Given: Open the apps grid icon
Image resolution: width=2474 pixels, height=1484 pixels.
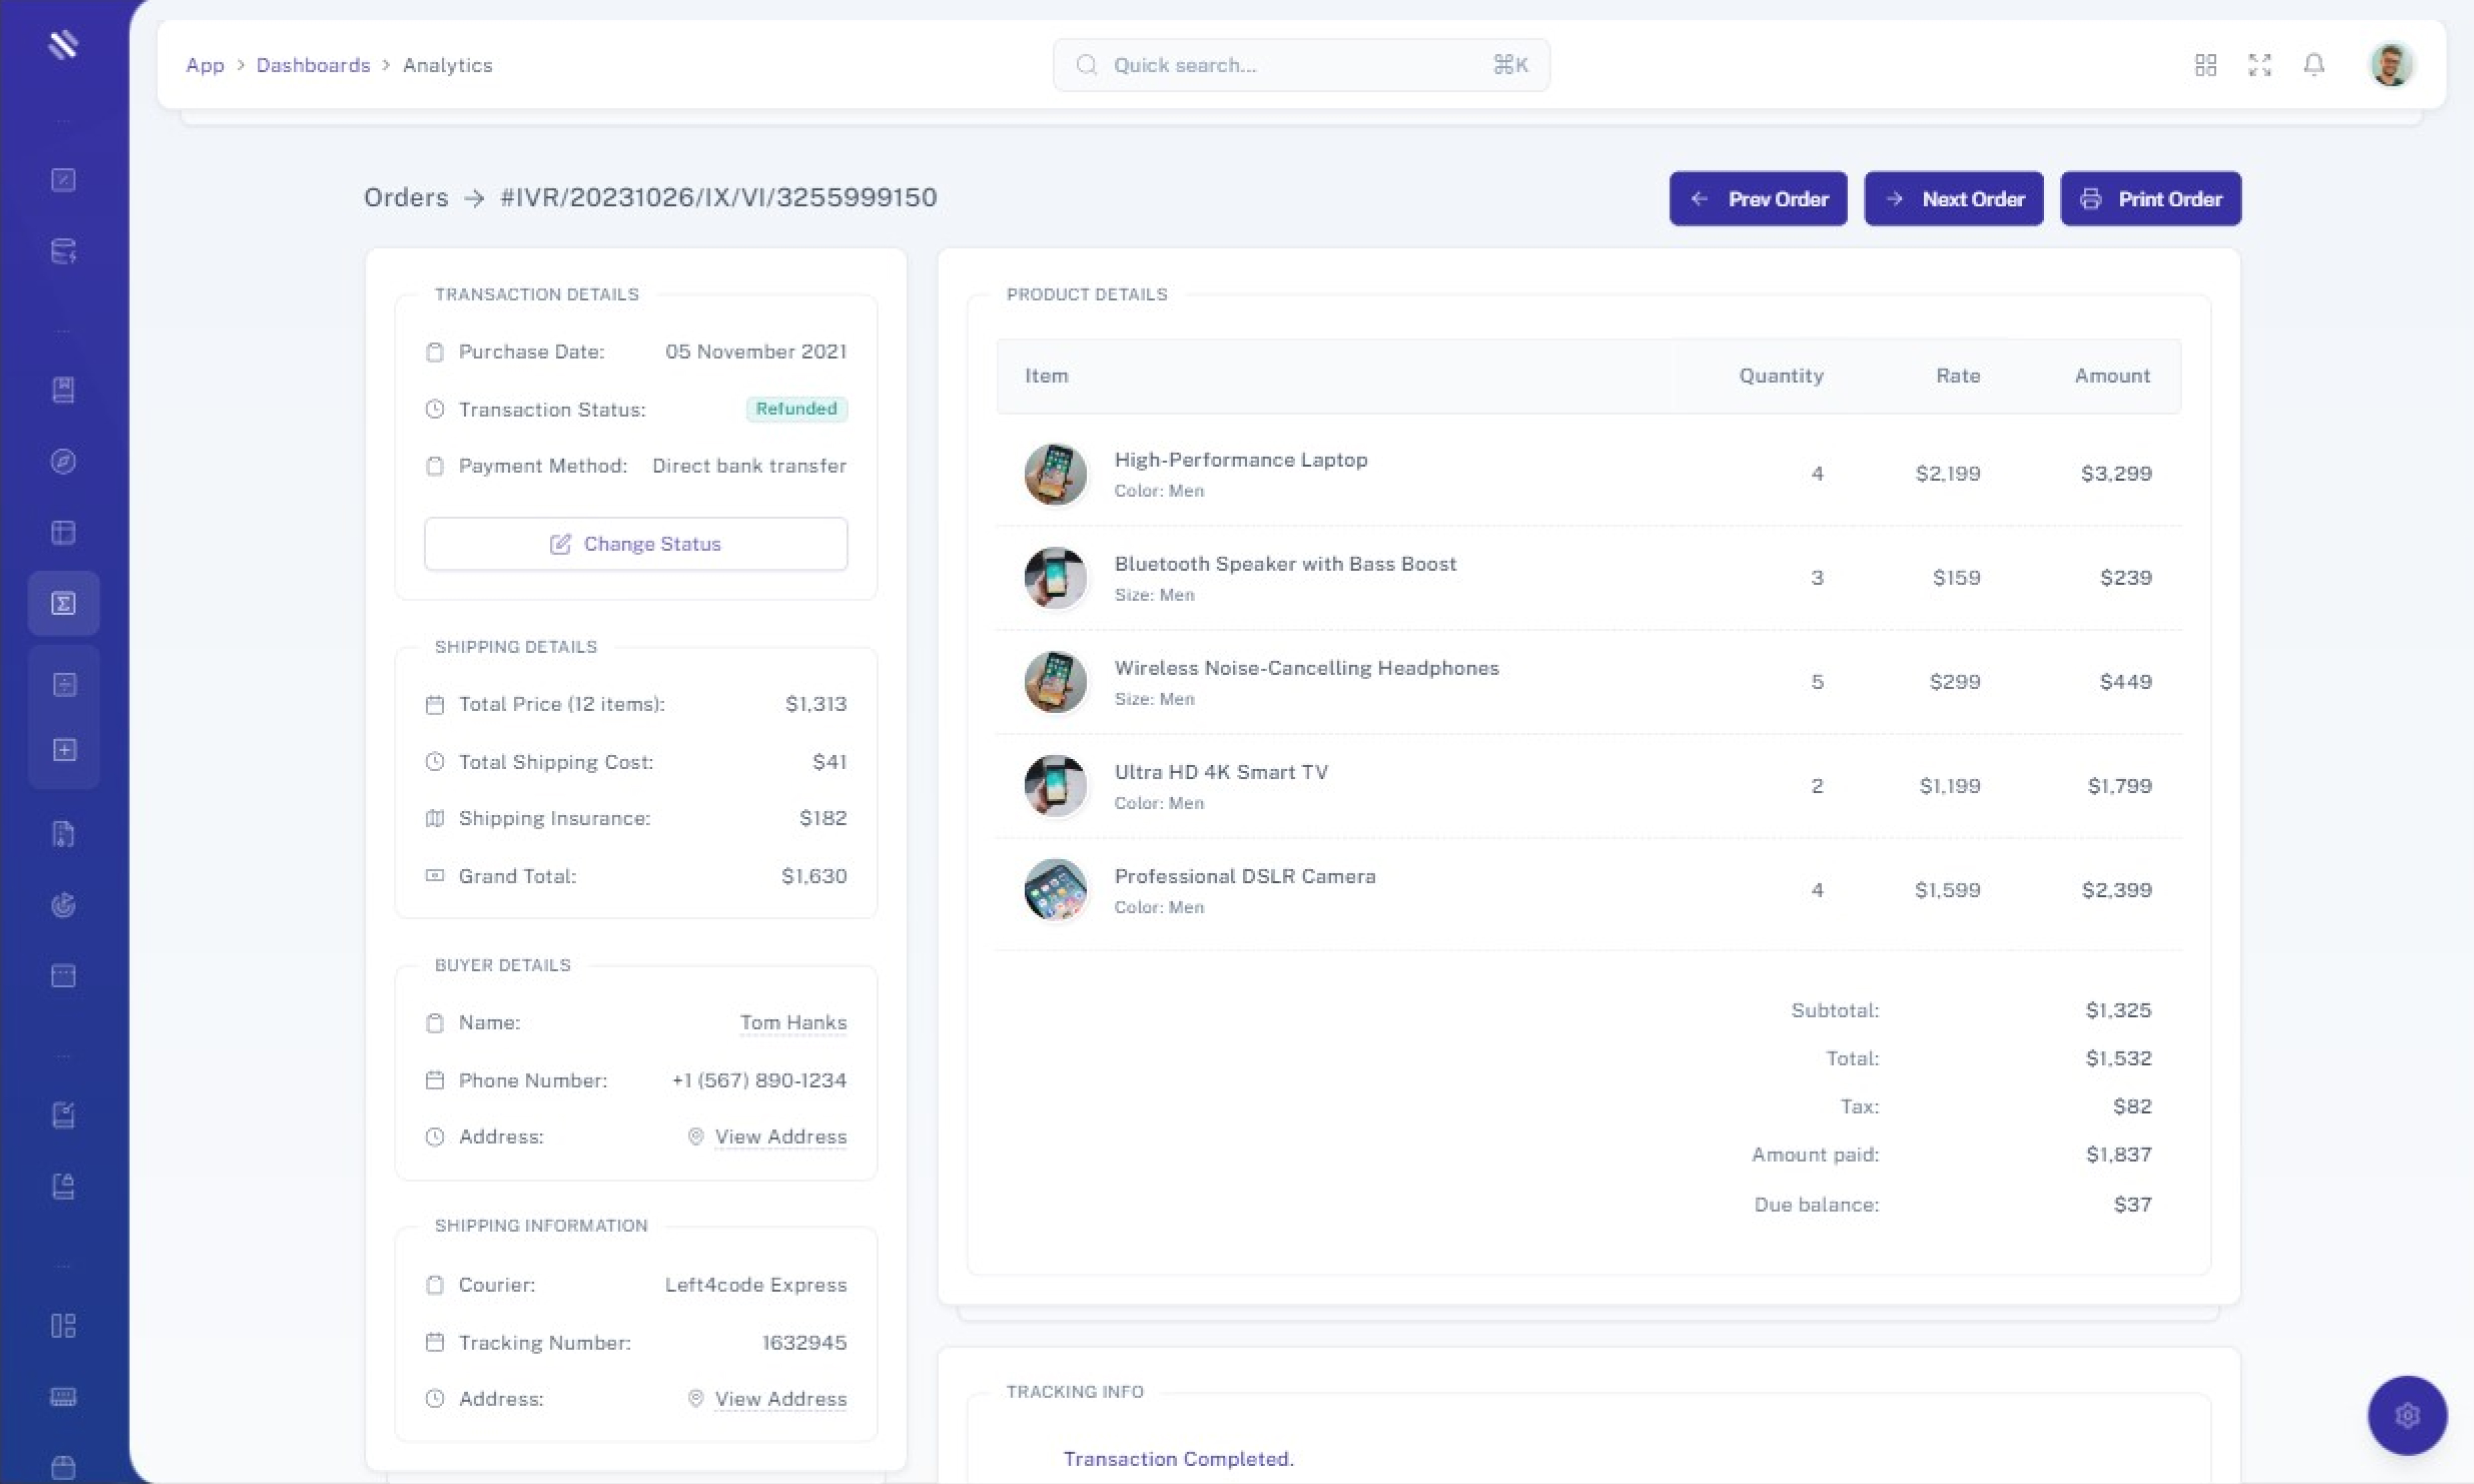Looking at the screenshot, I should (x=2205, y=65).
